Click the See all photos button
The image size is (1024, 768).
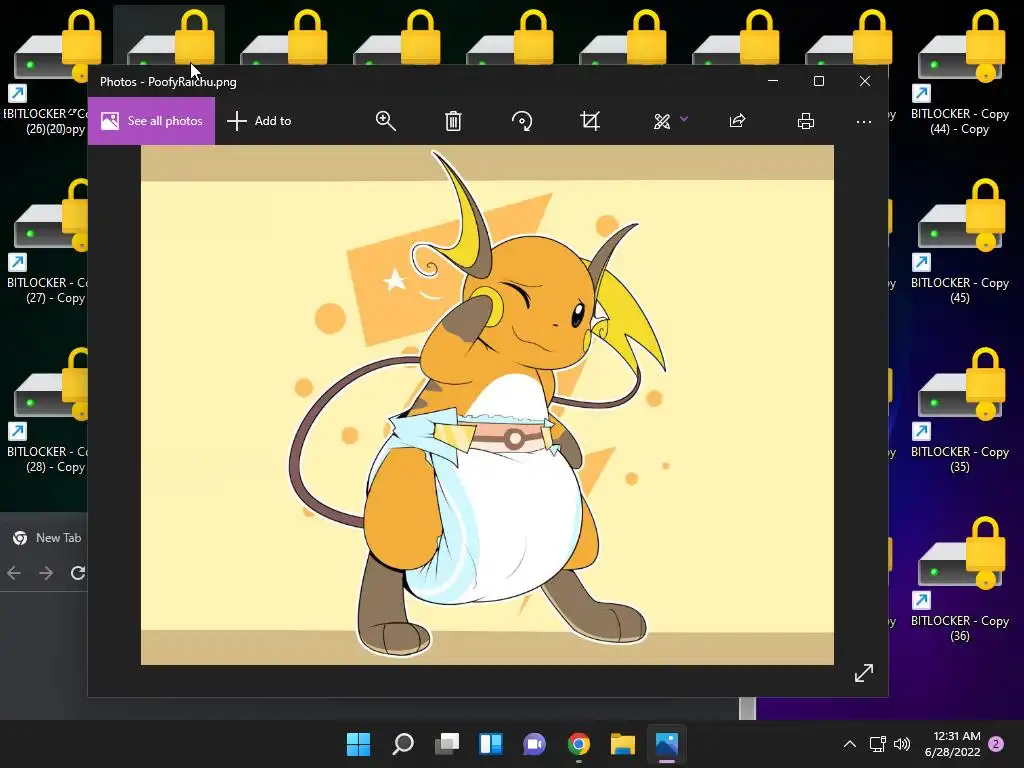click(152, 121)
